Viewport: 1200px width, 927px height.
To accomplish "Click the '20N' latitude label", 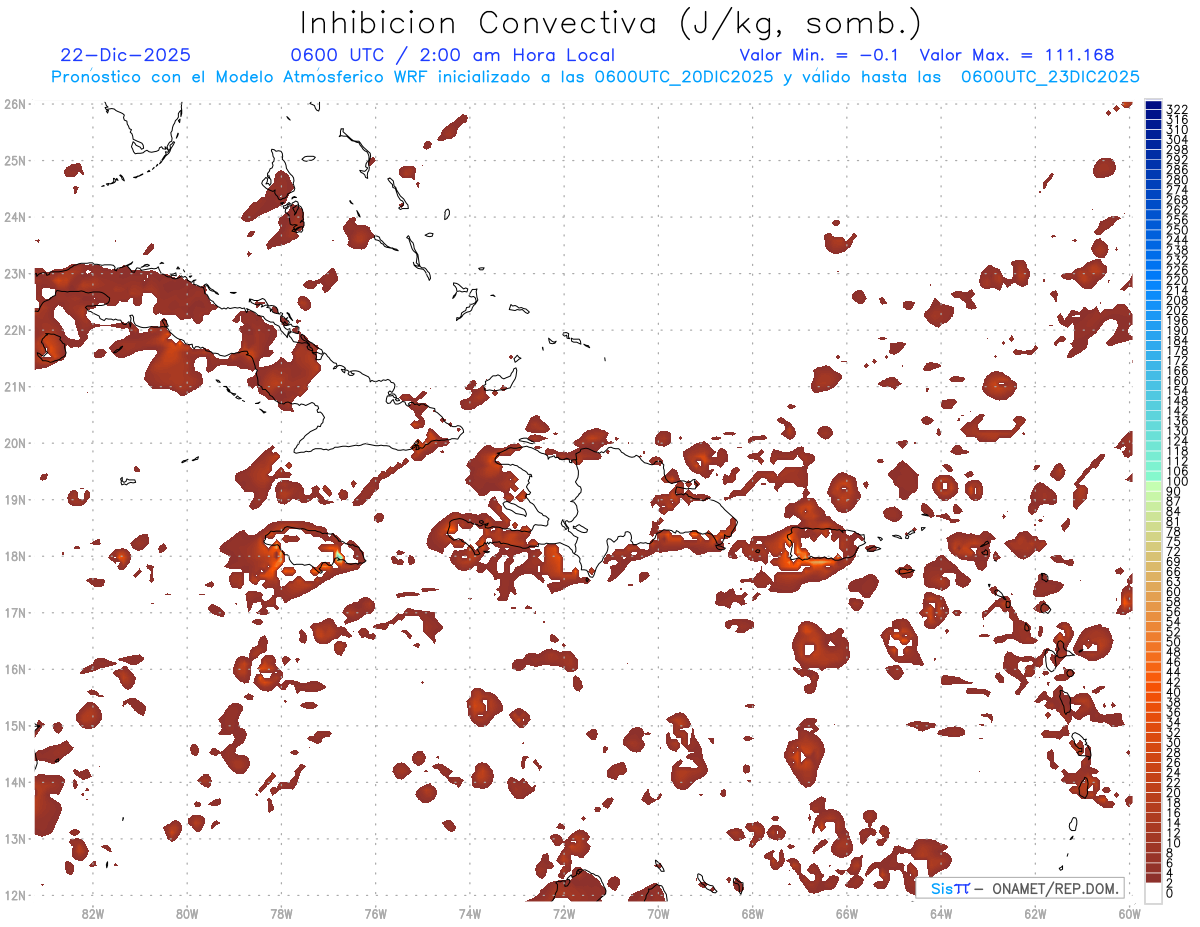I will pyautogui.click(x=15, y=443).
